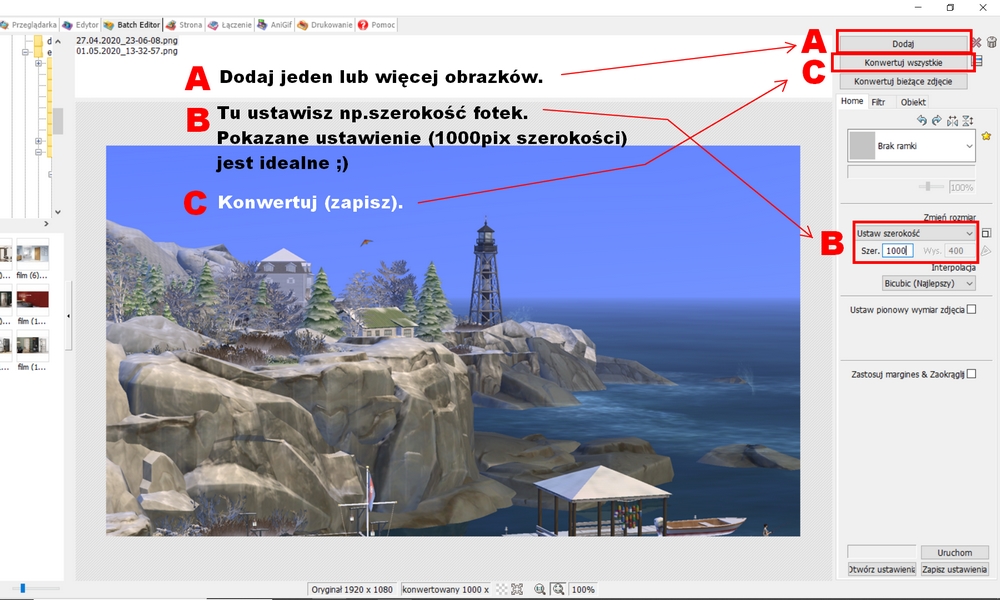Viewport: 1000px width, 600px height.
Task: Select the film (6) thumbnail
Action: (33, 254)
